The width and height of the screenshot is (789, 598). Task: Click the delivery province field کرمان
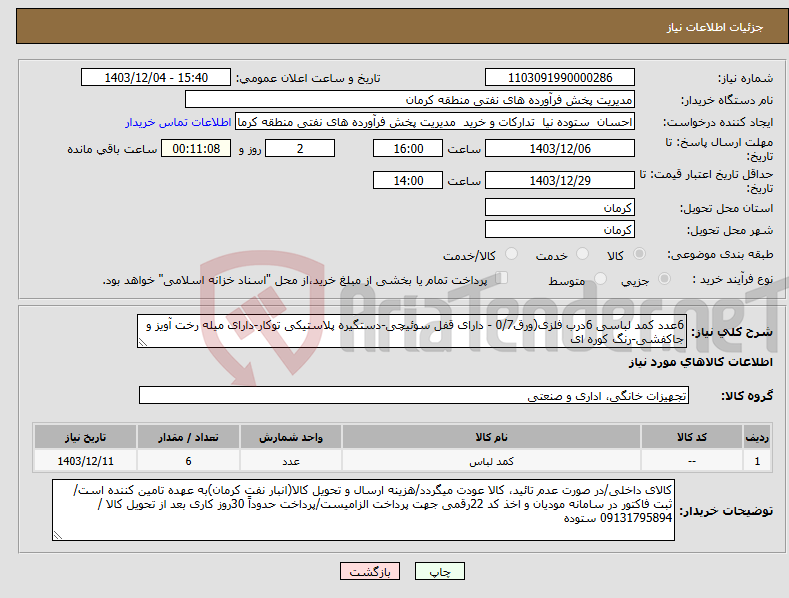[x=560, y=207]
